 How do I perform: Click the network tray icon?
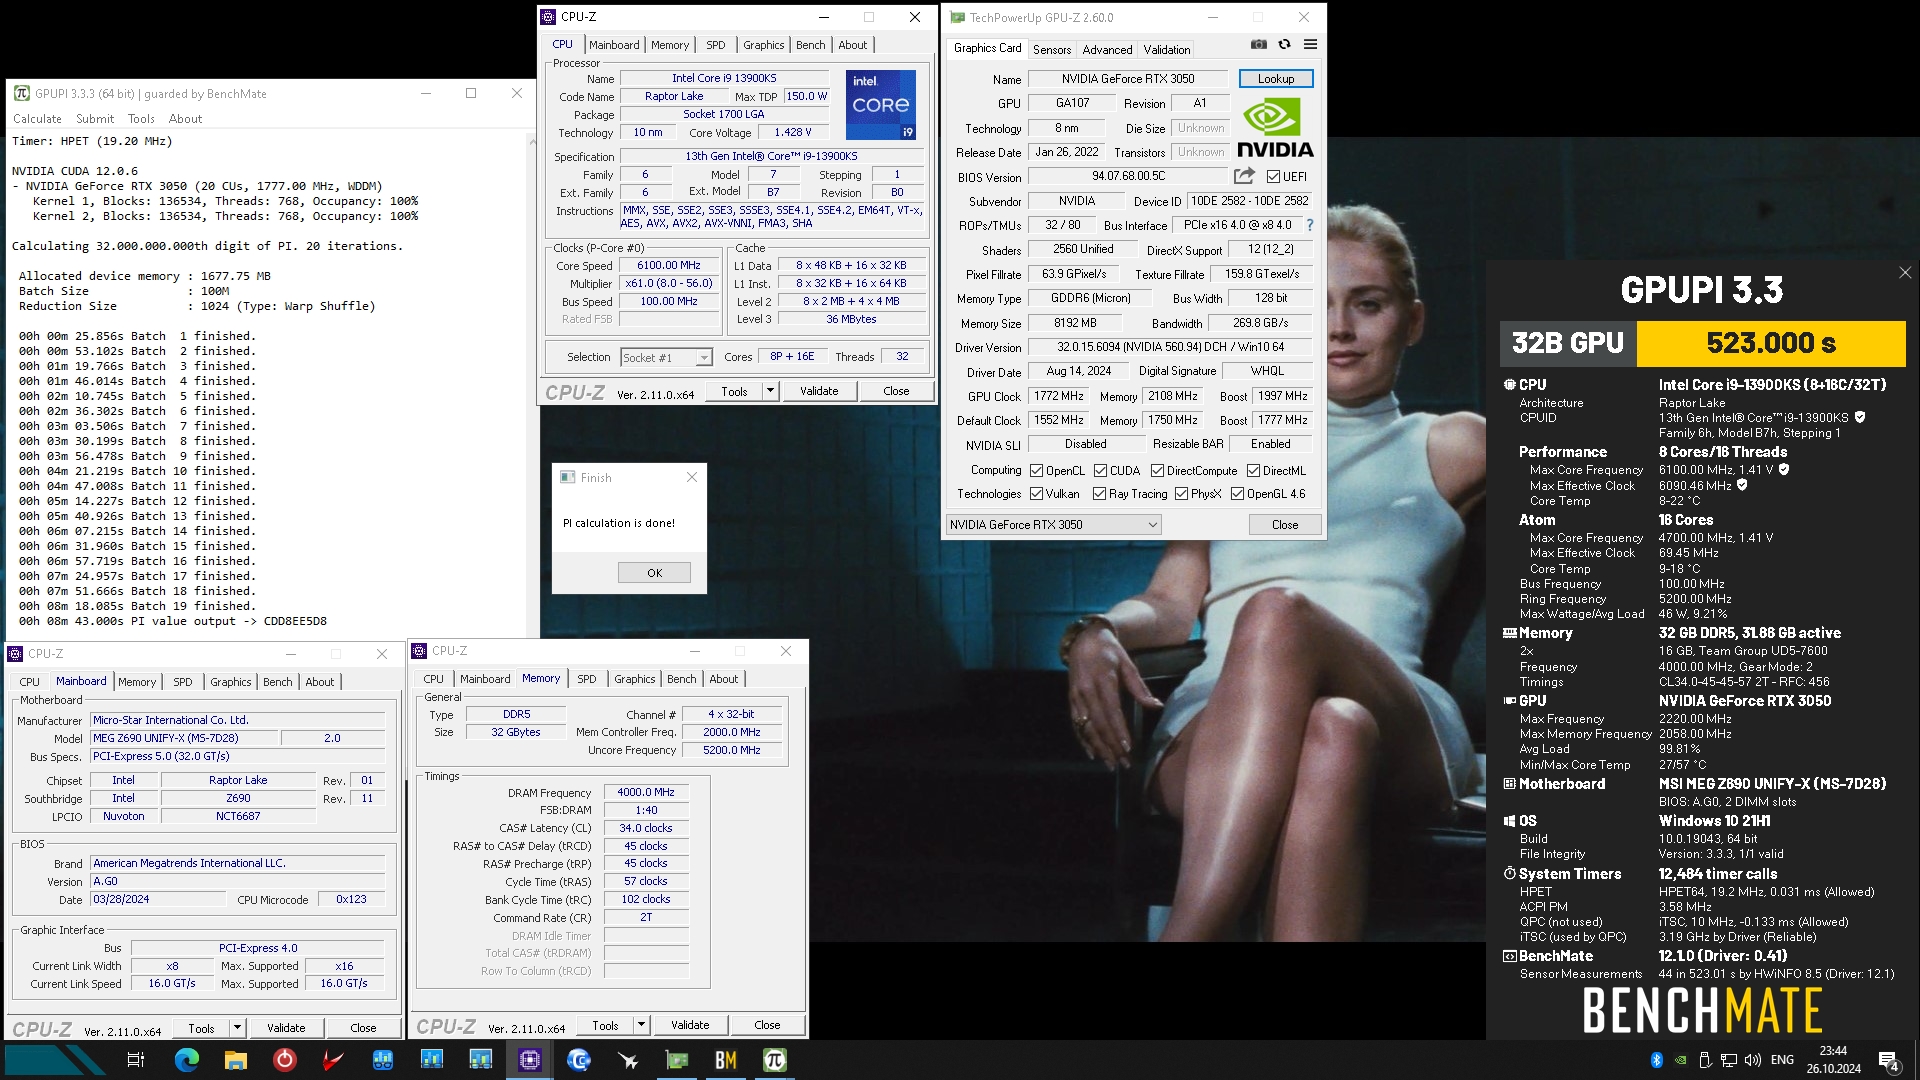point(1729,1060)
